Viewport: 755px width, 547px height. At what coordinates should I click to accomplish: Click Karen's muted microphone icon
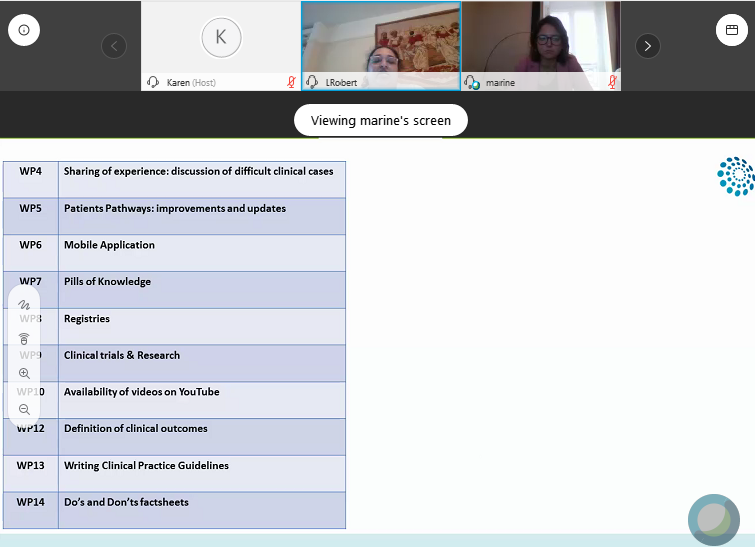(291, 82)
